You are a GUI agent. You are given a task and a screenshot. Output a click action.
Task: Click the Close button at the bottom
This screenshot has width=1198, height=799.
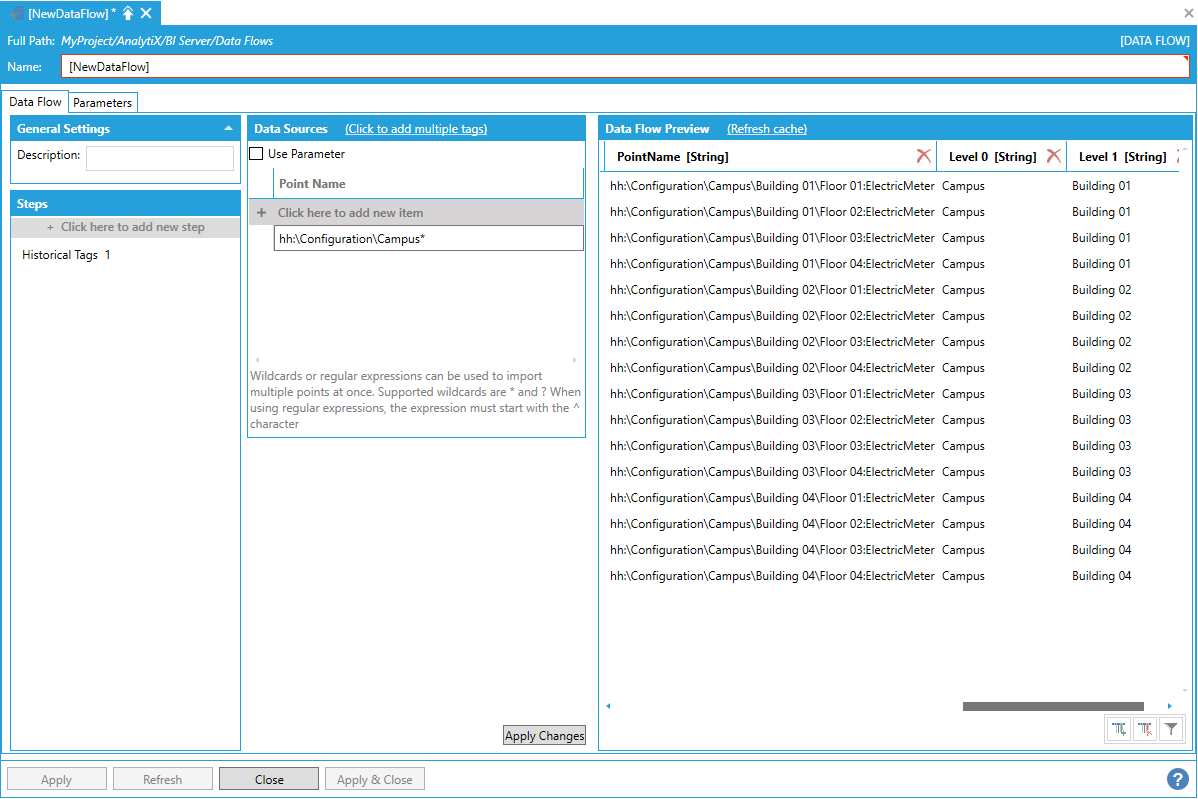[x=269, y=780]
